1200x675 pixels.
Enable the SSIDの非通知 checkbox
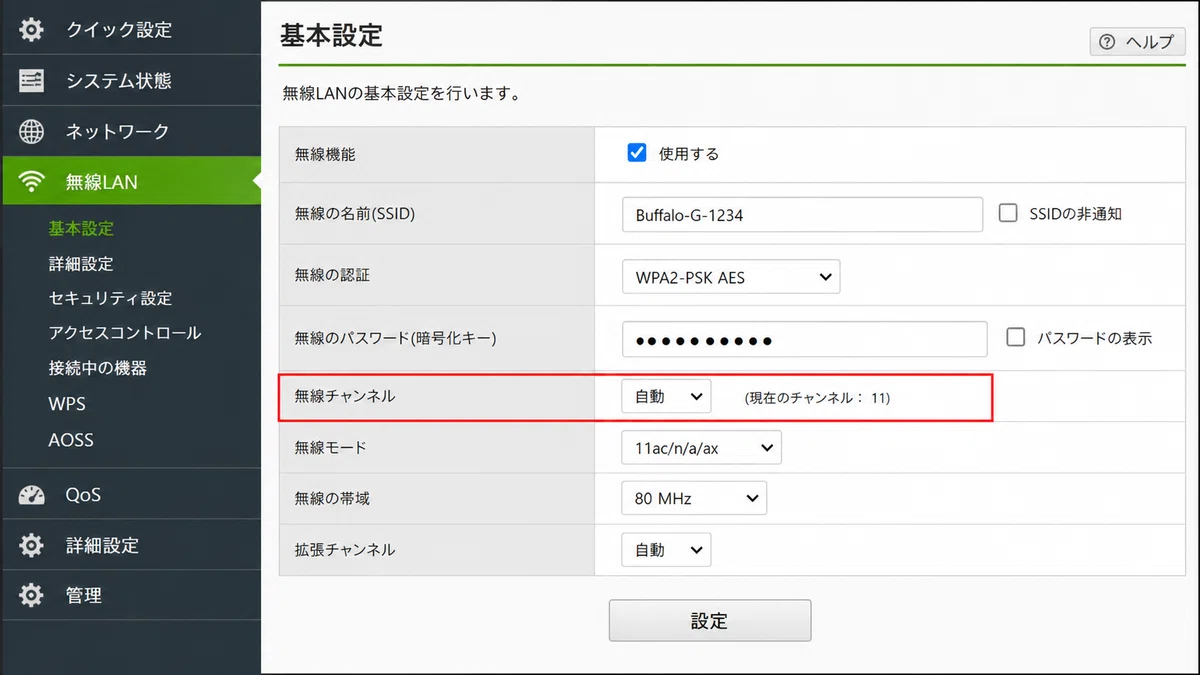[1008, 213]
